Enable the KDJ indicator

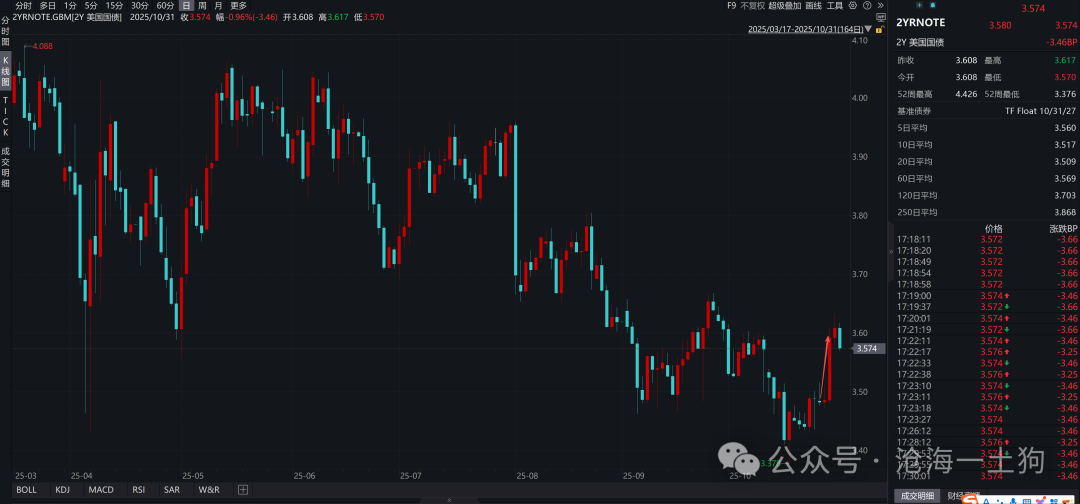tap(63, 490)
